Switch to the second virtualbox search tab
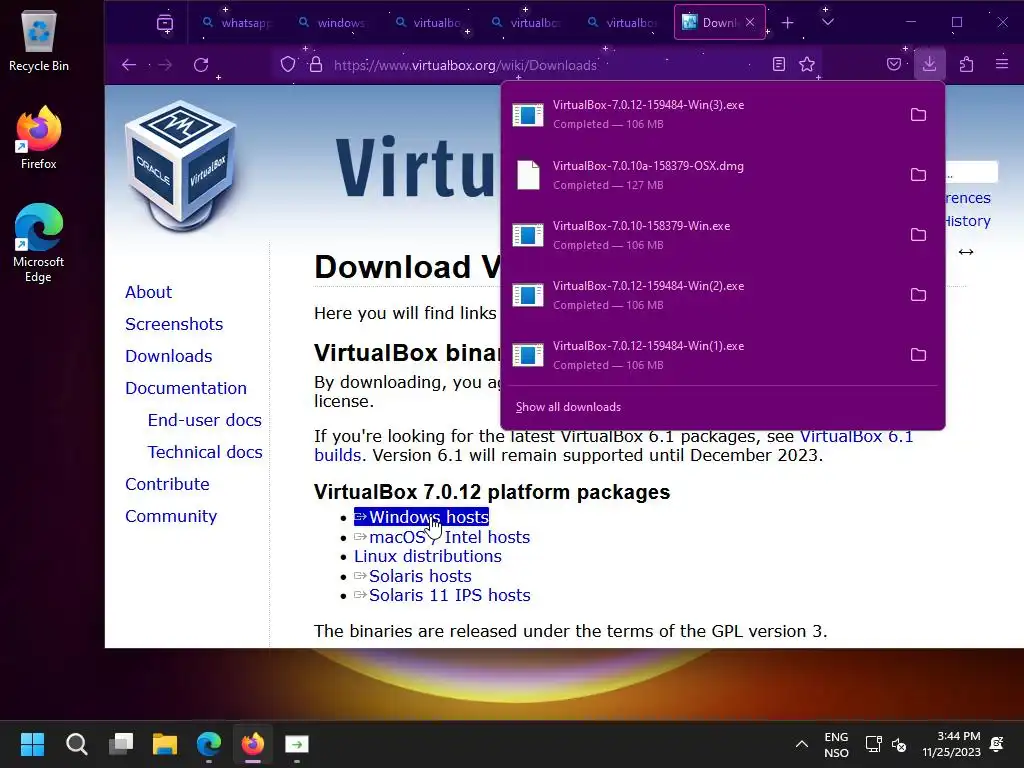1024x768 pixels. click(x=526, y=23)
